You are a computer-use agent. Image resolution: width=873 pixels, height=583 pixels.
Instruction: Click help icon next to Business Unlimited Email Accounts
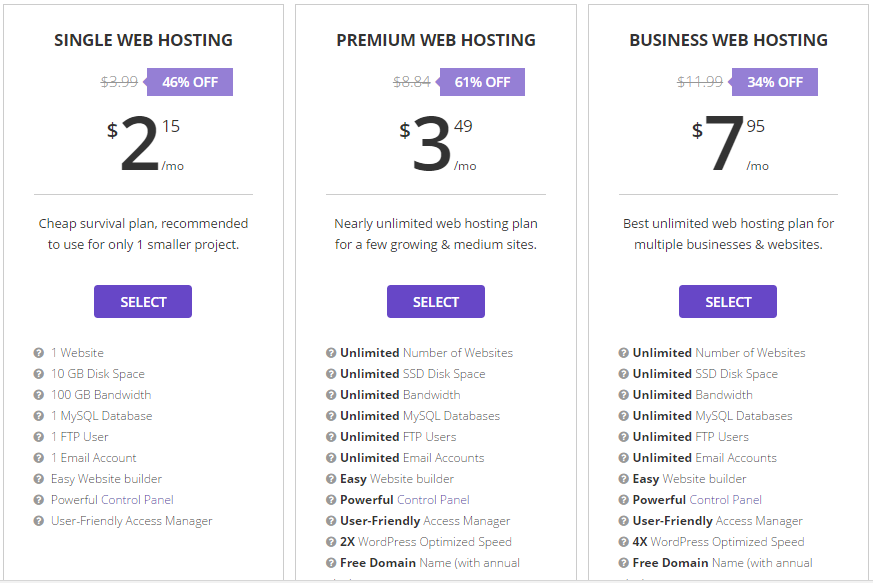coord(624,458)
